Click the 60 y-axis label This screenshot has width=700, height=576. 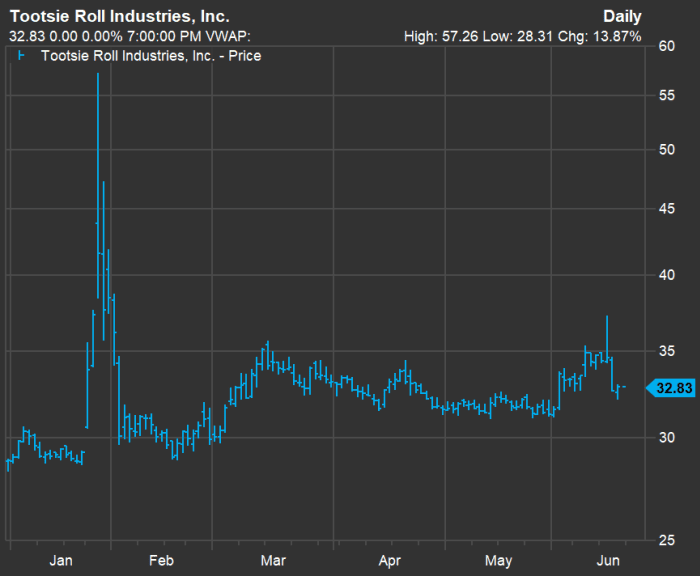[x=667, y=46]
